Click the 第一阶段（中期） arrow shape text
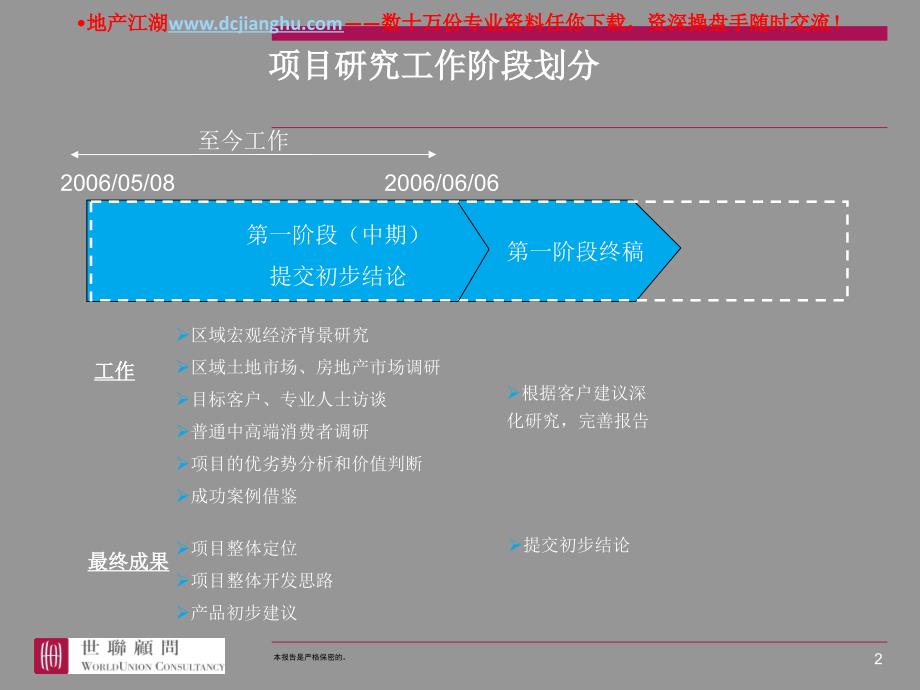Screen dimensions: 920x690 [333, 235]
